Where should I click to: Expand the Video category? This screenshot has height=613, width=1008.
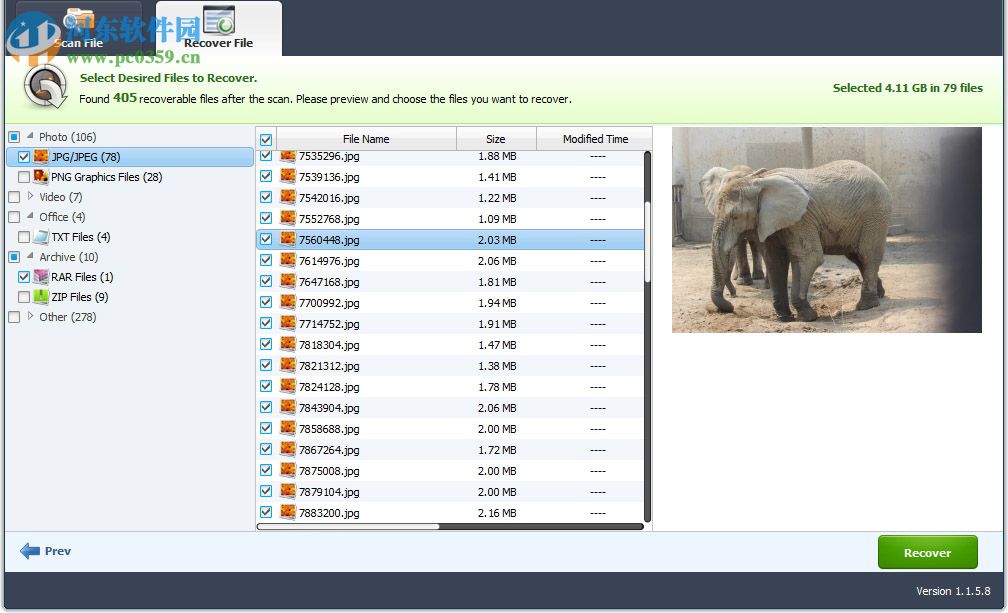30,197
